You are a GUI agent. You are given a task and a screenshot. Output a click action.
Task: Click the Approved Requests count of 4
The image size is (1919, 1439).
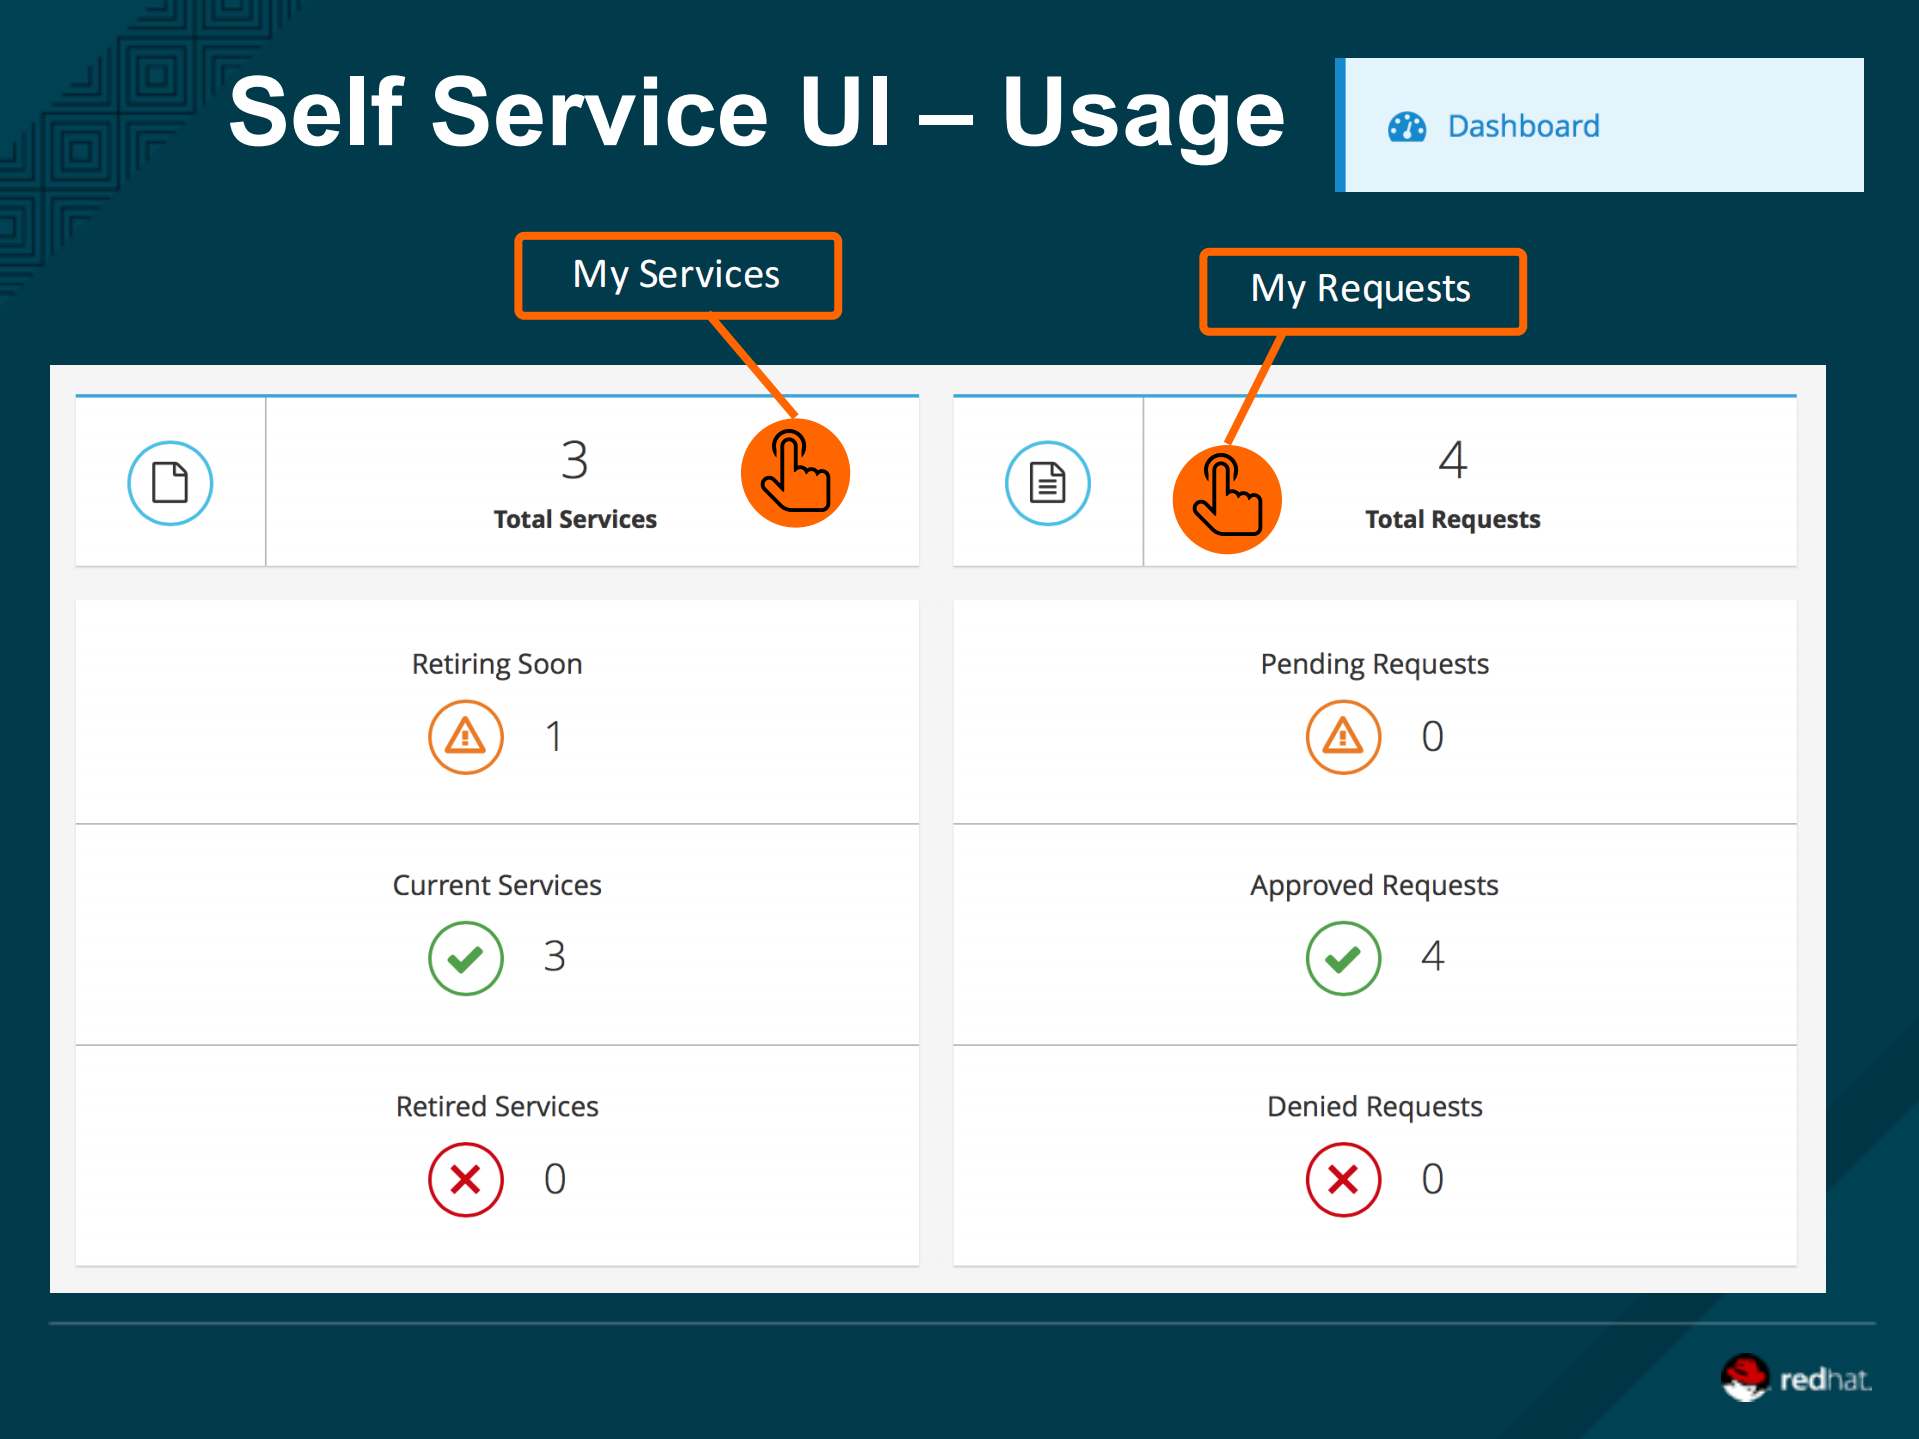(x=1432, y=957)
